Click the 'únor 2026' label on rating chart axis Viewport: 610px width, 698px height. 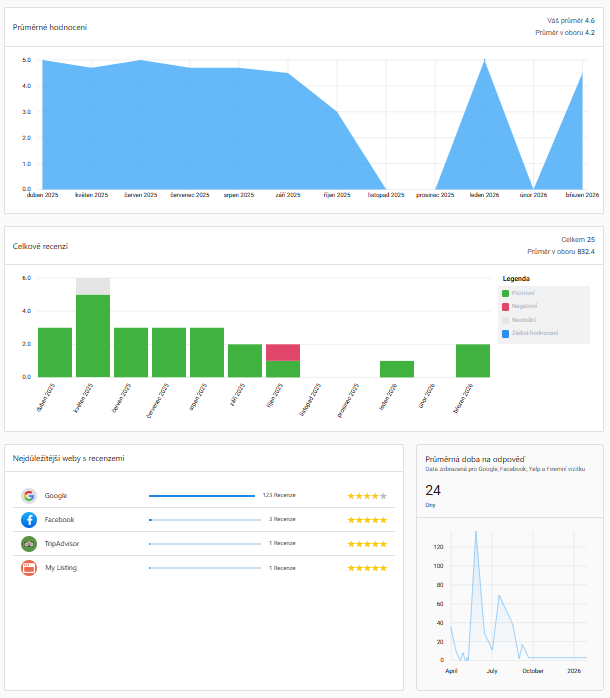tap(533, 195)
